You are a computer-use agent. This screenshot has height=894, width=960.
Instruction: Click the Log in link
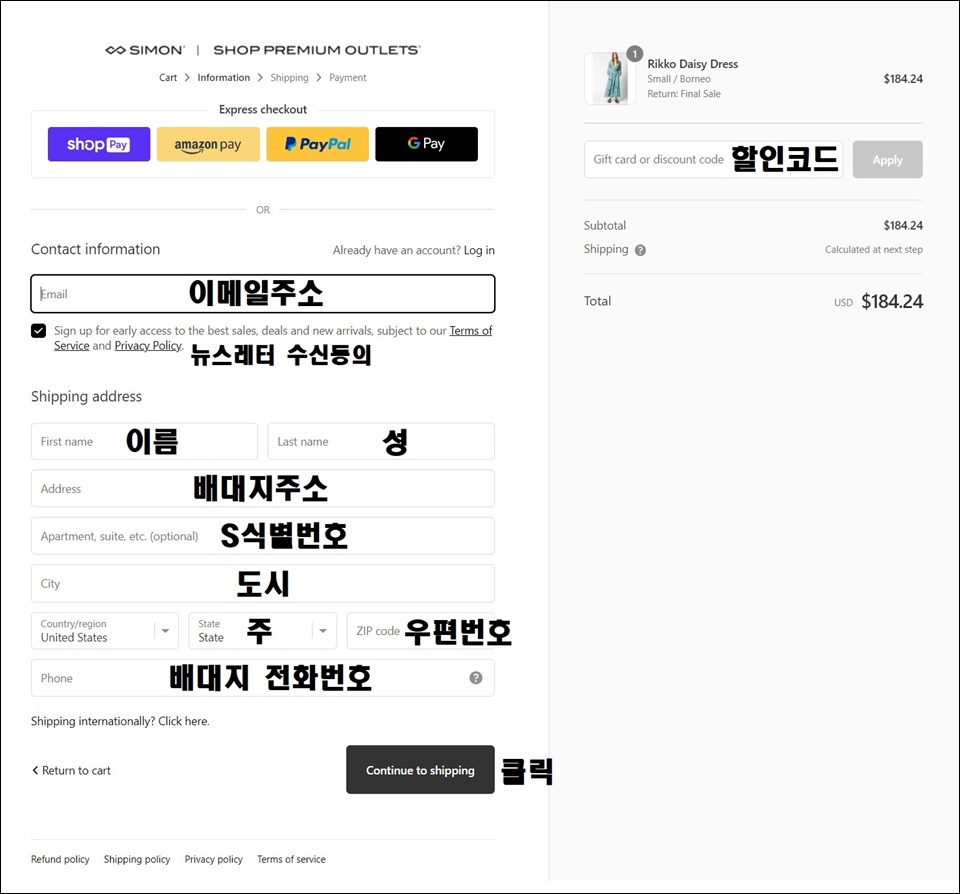pos(479,250)
